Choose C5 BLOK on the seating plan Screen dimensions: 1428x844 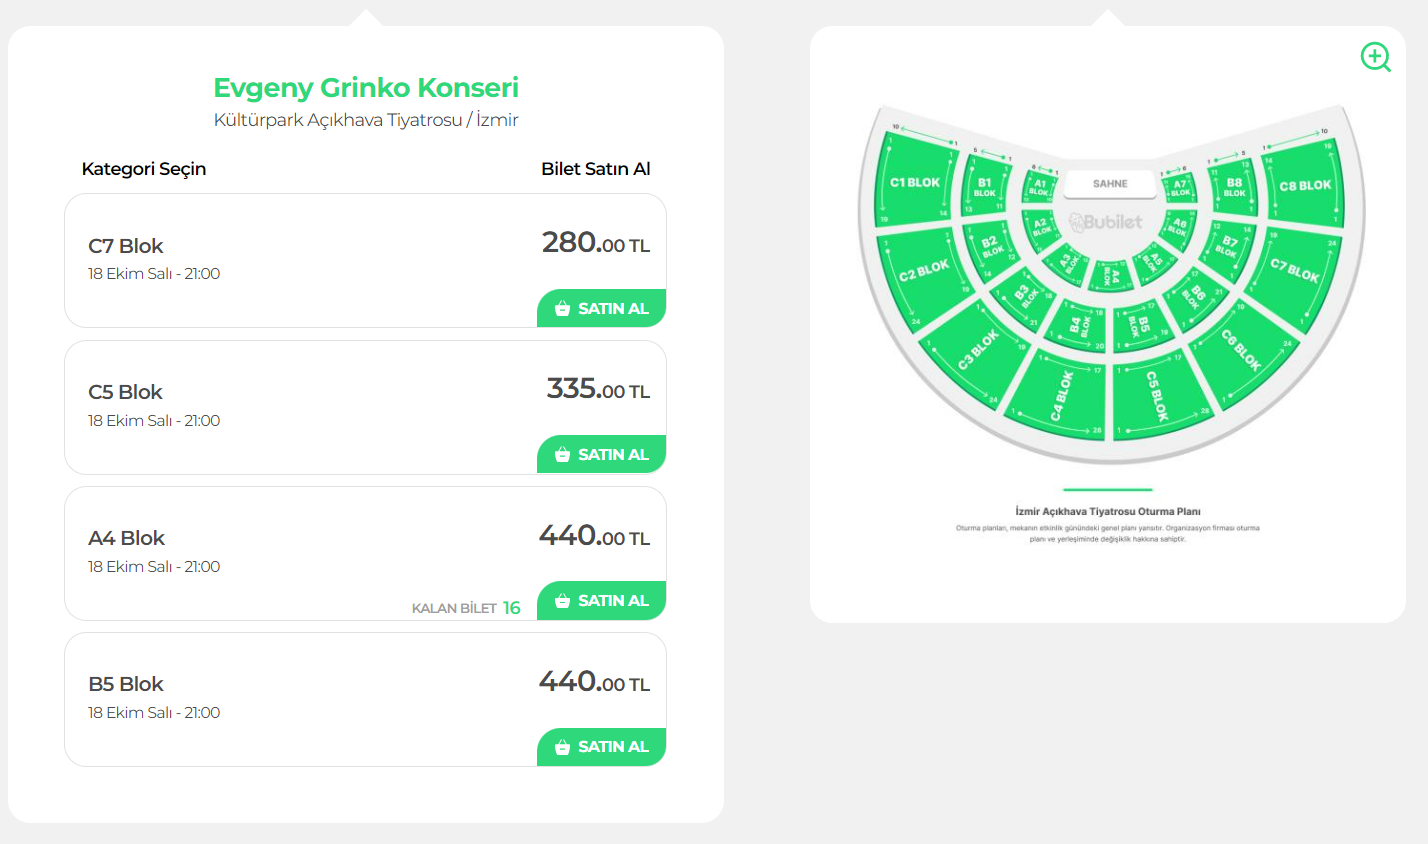click(1157, 396)
